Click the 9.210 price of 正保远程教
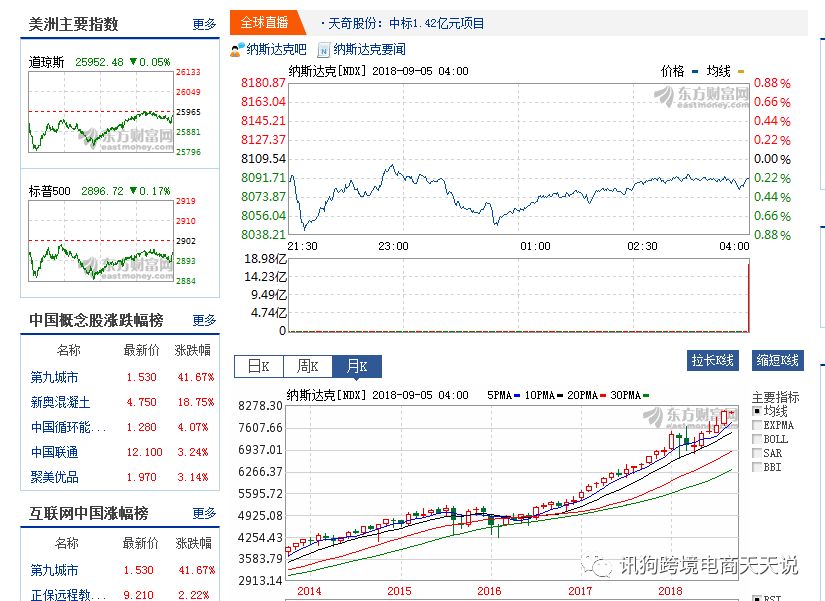The width and height of the screenshot is (825, 601). click(138, 595)
